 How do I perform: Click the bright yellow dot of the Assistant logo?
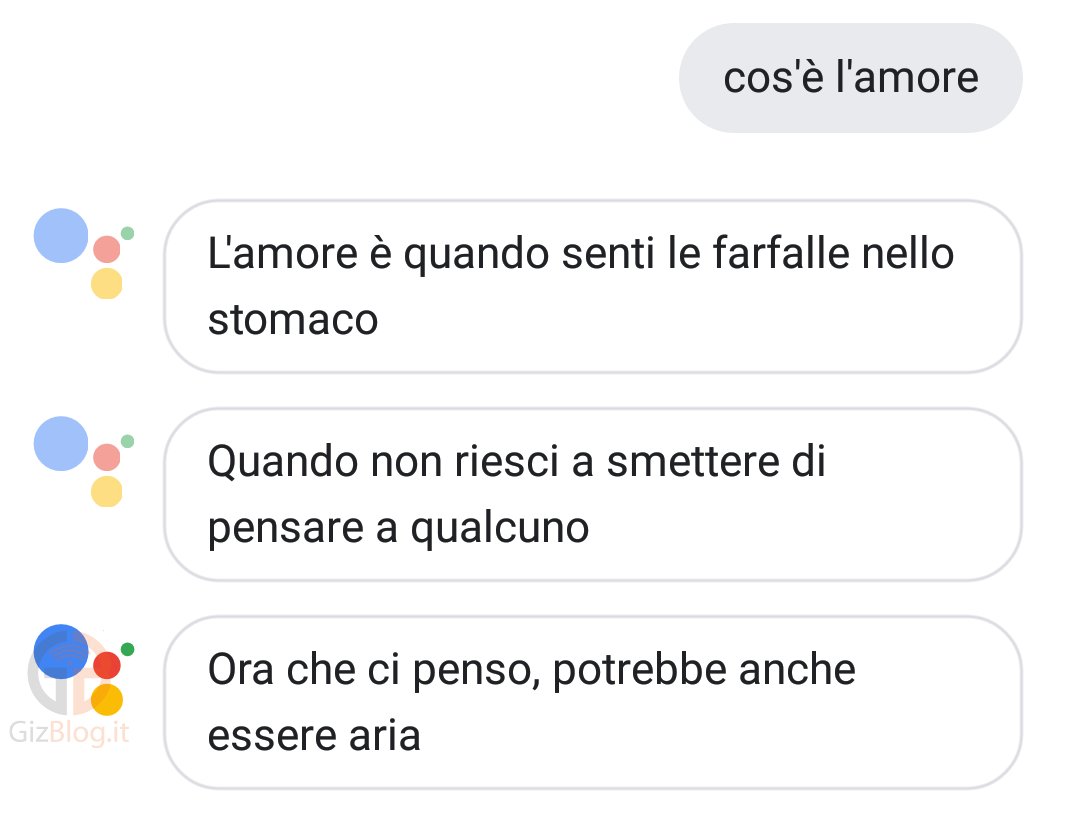[x=107, y=700]
